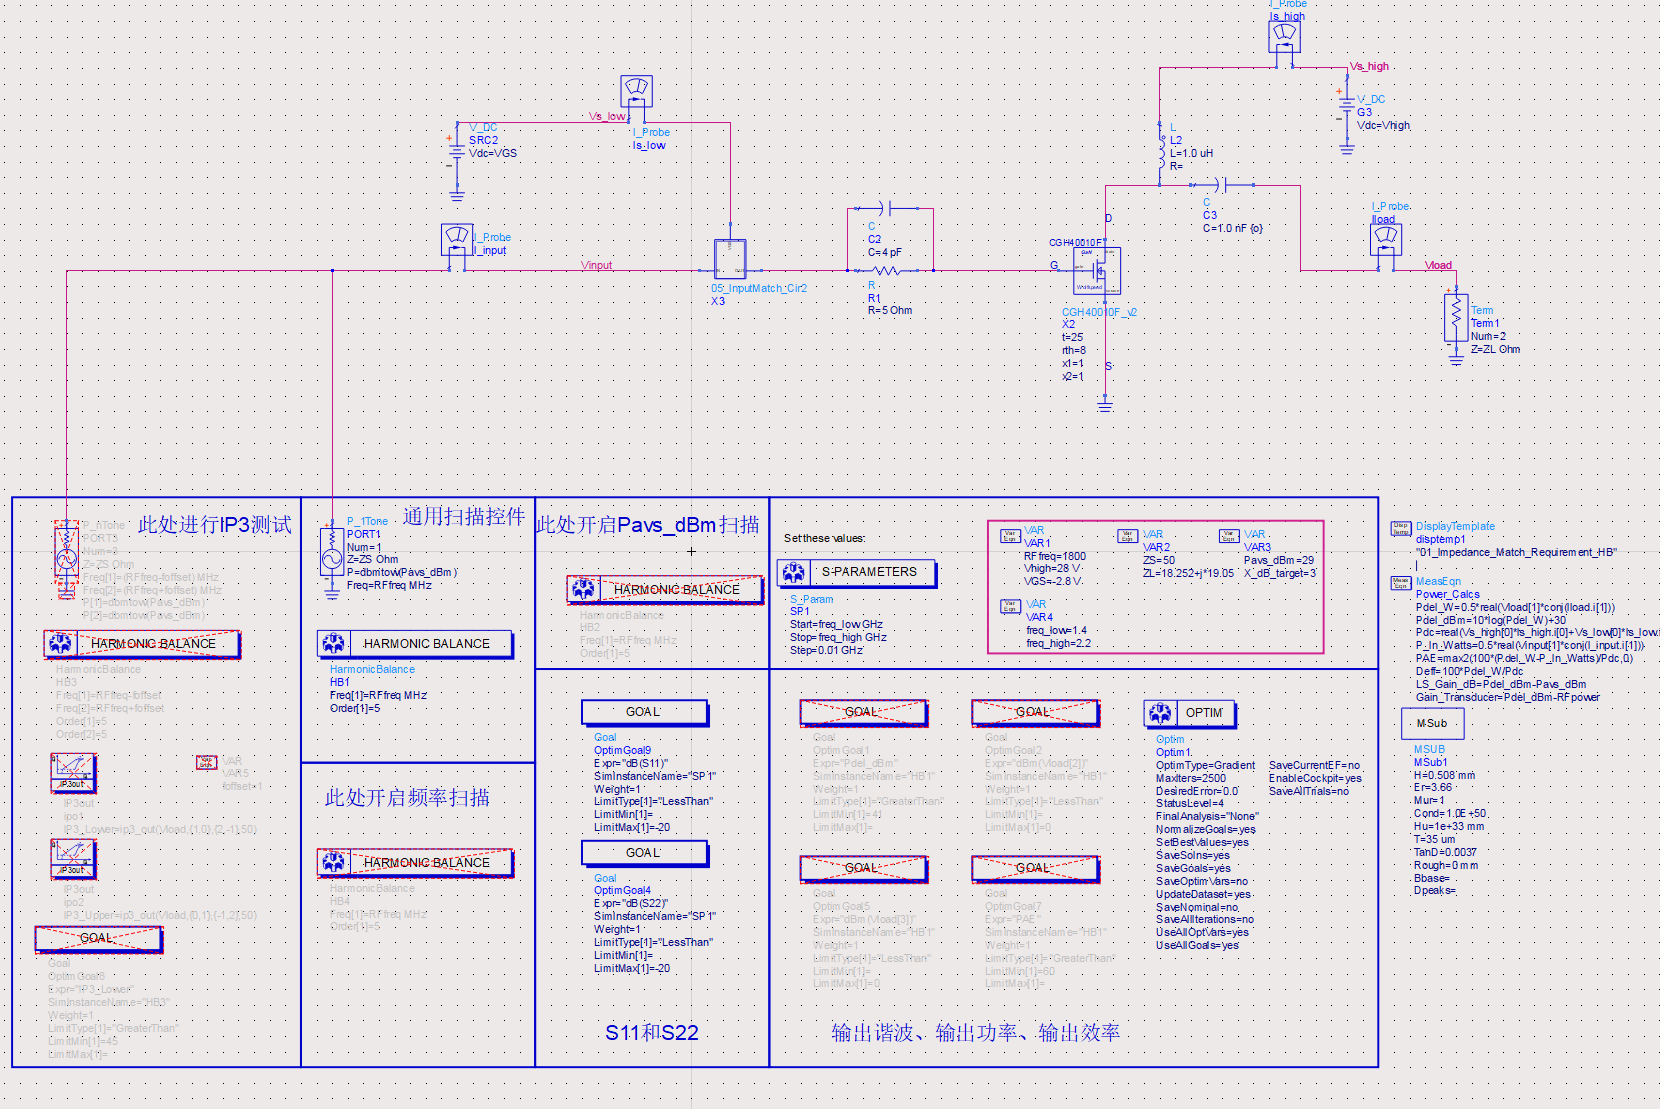Click the 'freq_low=1.4' parameter text
This screenshot has width=1660, height=1109.
(x=1056, y=631)
